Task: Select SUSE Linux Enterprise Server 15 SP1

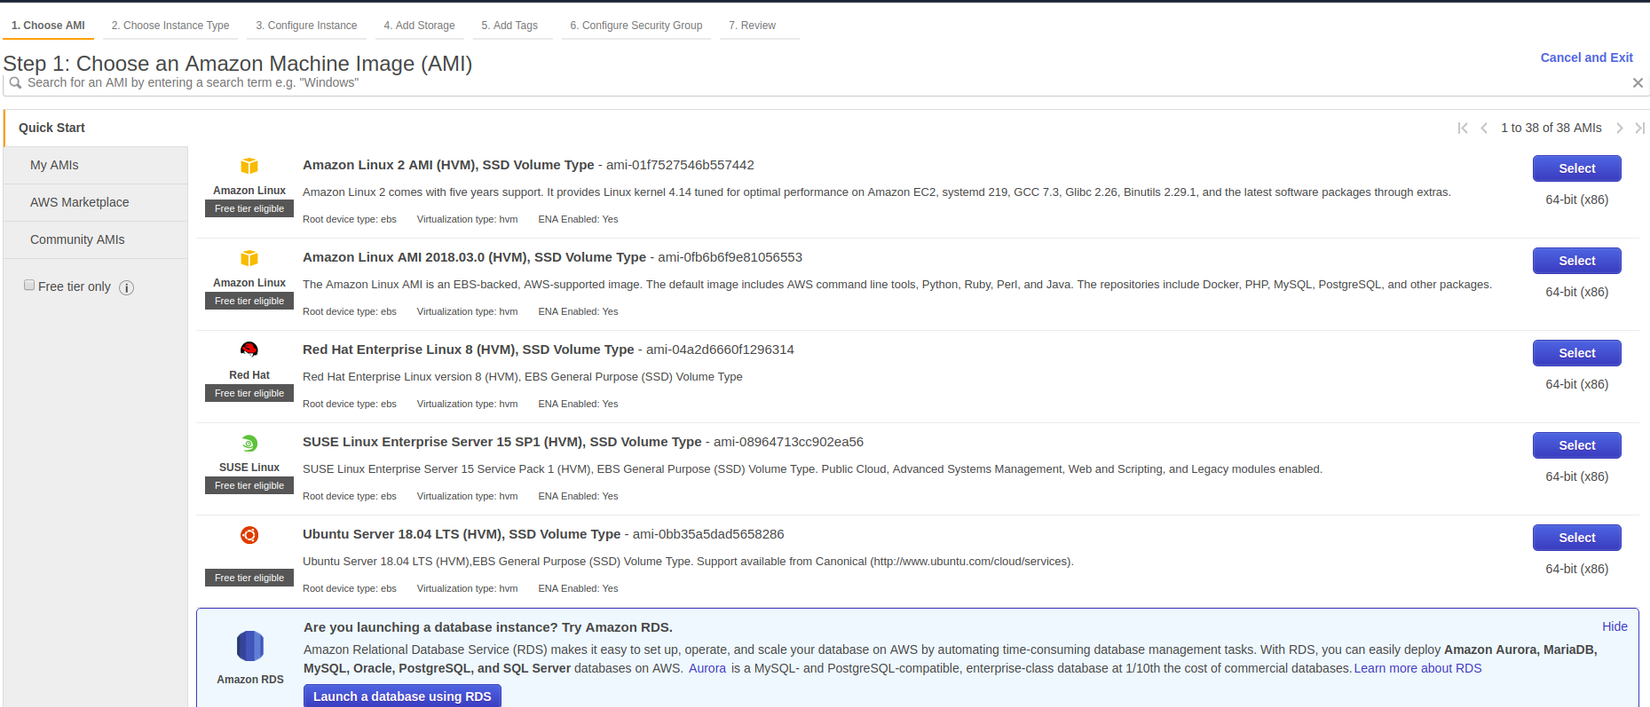Action: pyautogui.click(x=1577, y=445)
